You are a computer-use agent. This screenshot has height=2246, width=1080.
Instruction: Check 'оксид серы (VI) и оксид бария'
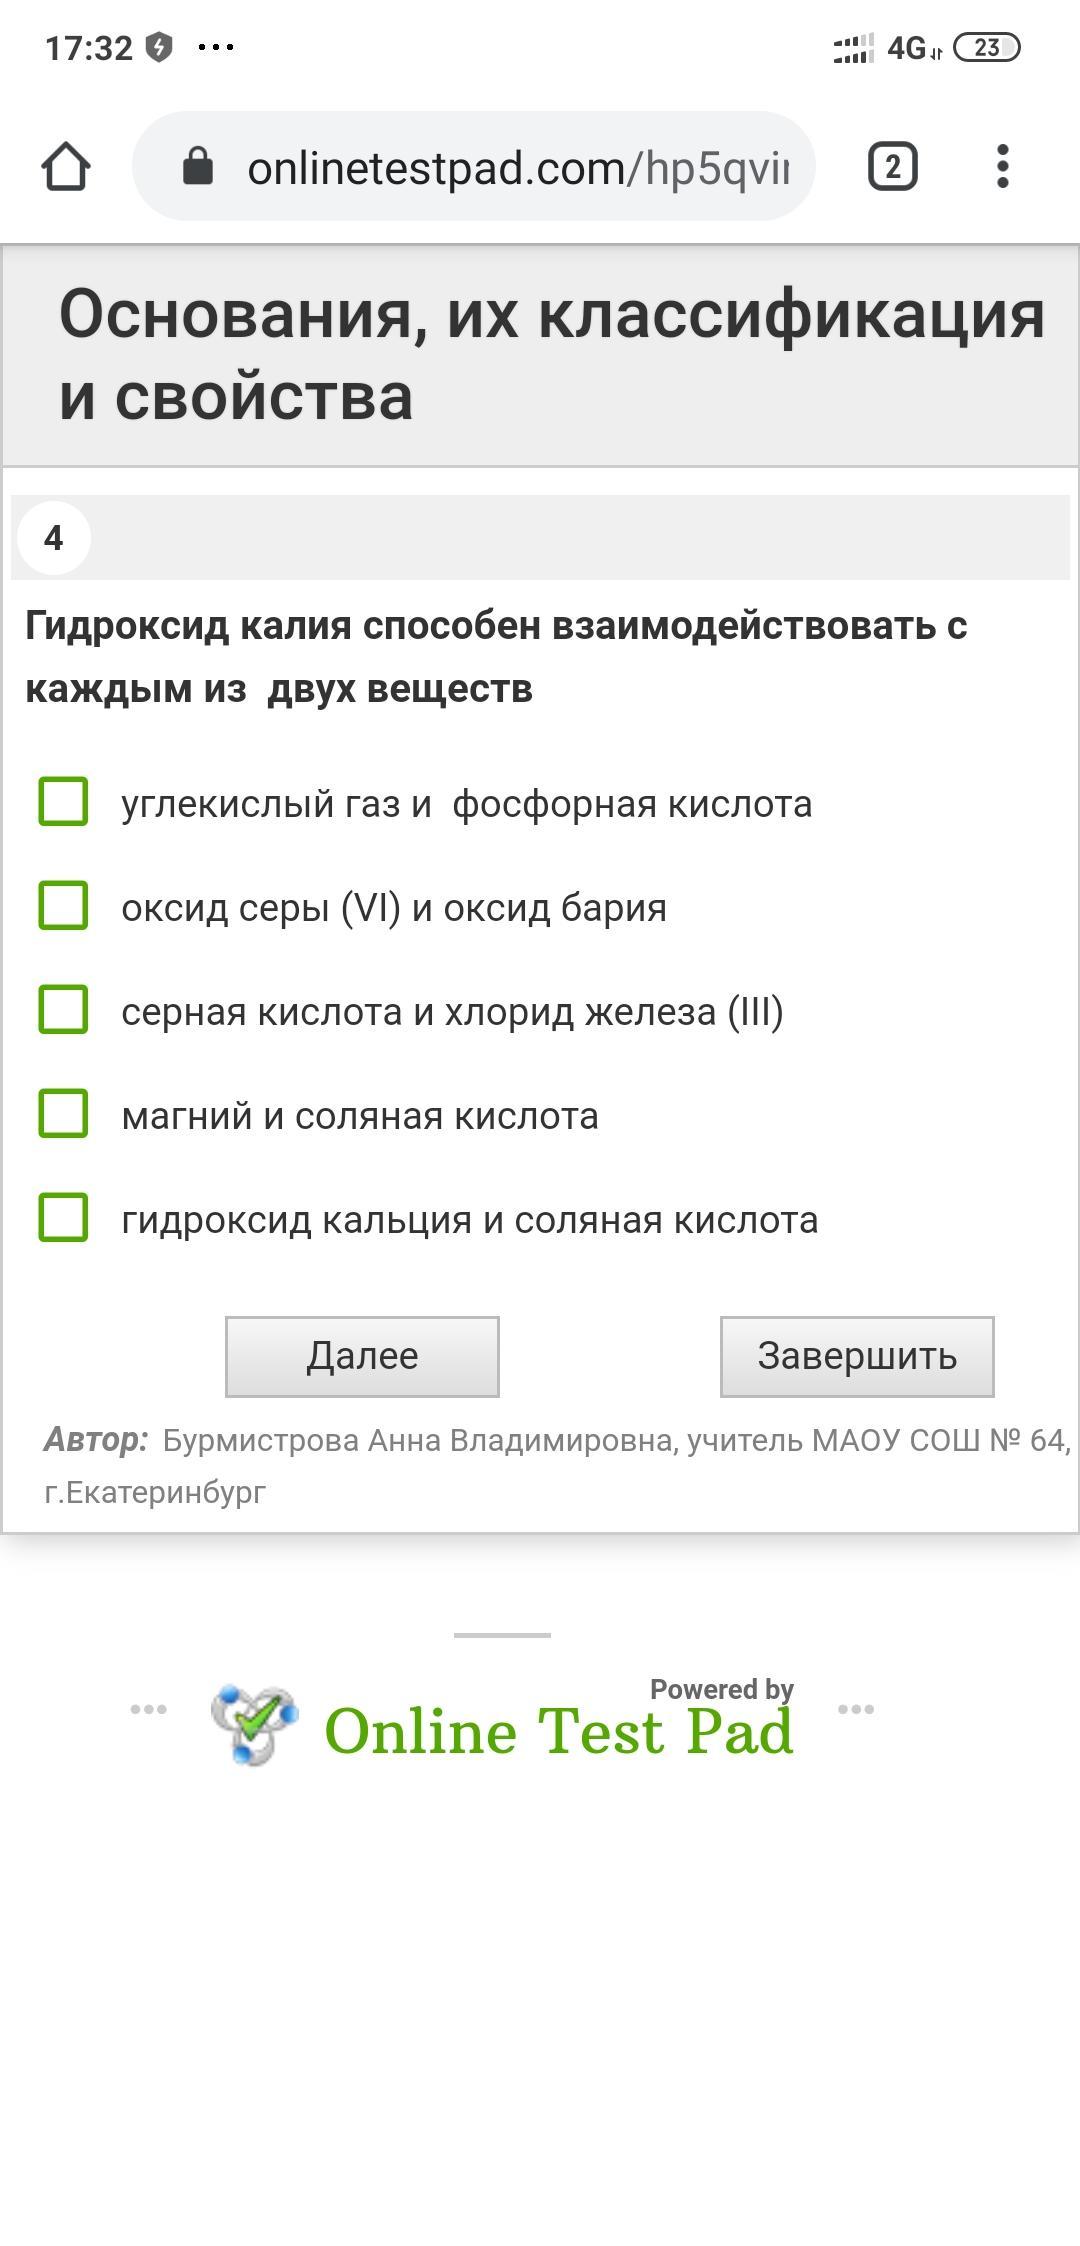[63, 906]
